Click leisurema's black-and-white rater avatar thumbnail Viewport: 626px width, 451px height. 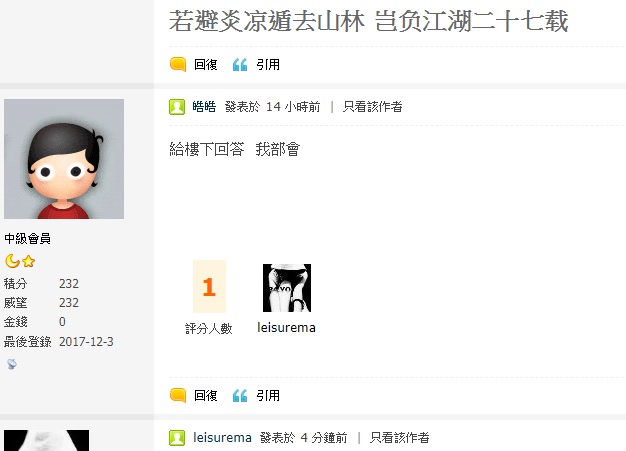[x=287, y=288]
